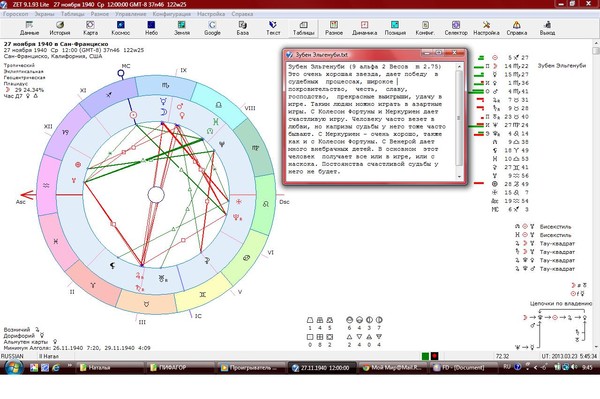The width and height of the screenshot is (600, 399).
Task: Toggle the green square status indicator
Action: click(425, 356)
